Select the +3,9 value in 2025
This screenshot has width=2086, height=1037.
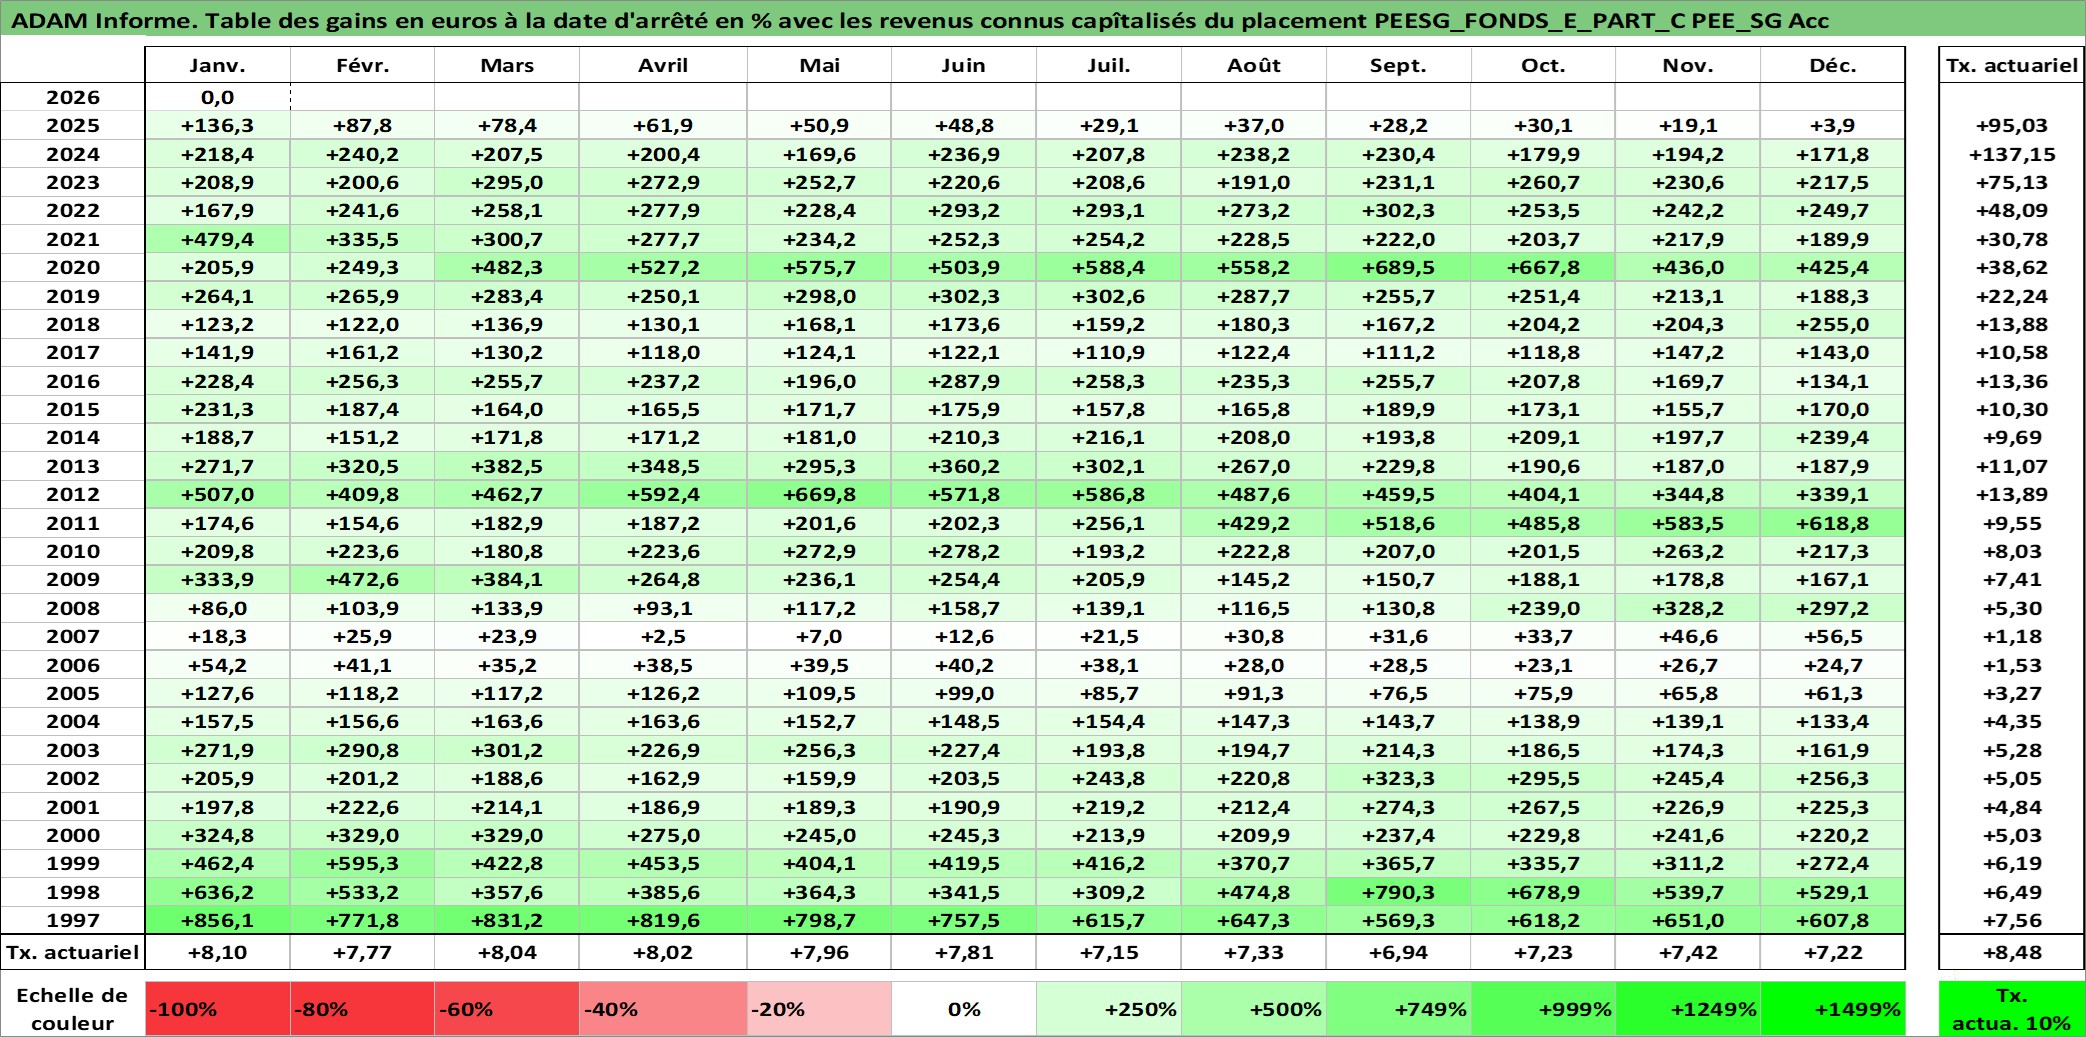point(1833,125)
